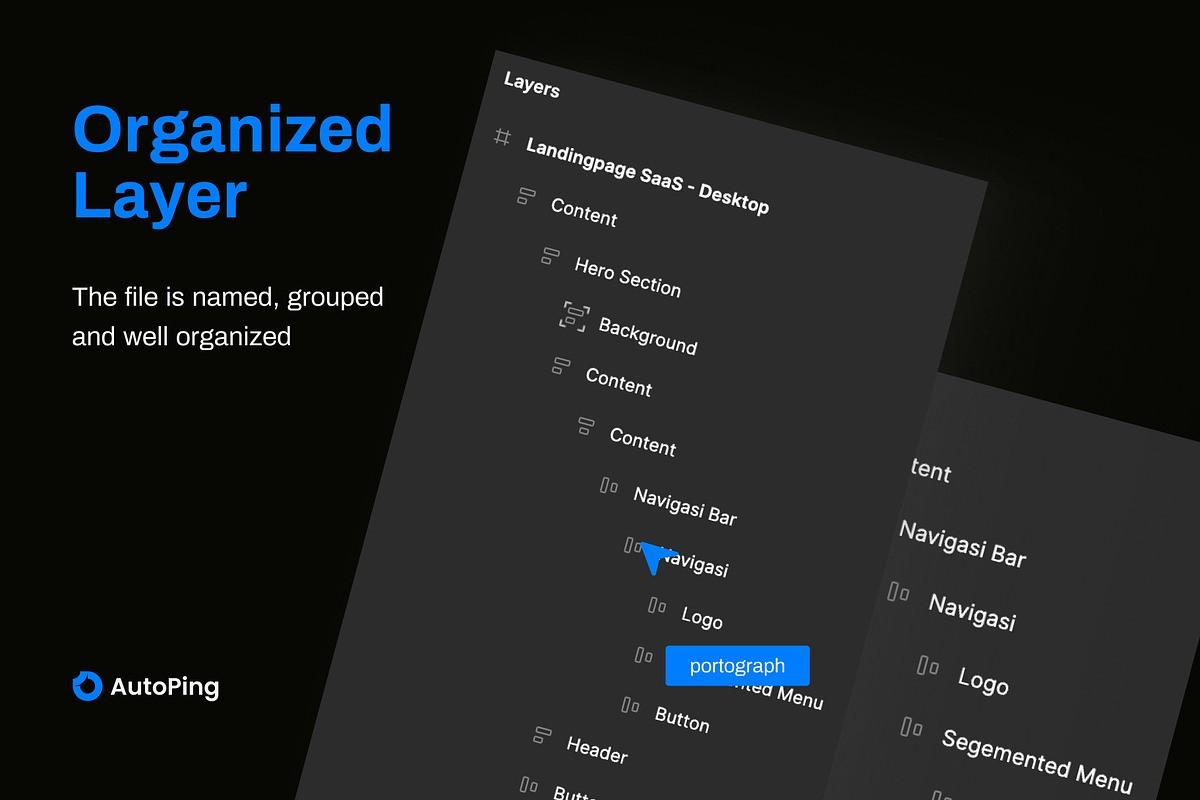Screen dimensions: 1200x800
Task: Click the frame icon beside Landingpage SaaS - Desktop
Action: point(503,137)
